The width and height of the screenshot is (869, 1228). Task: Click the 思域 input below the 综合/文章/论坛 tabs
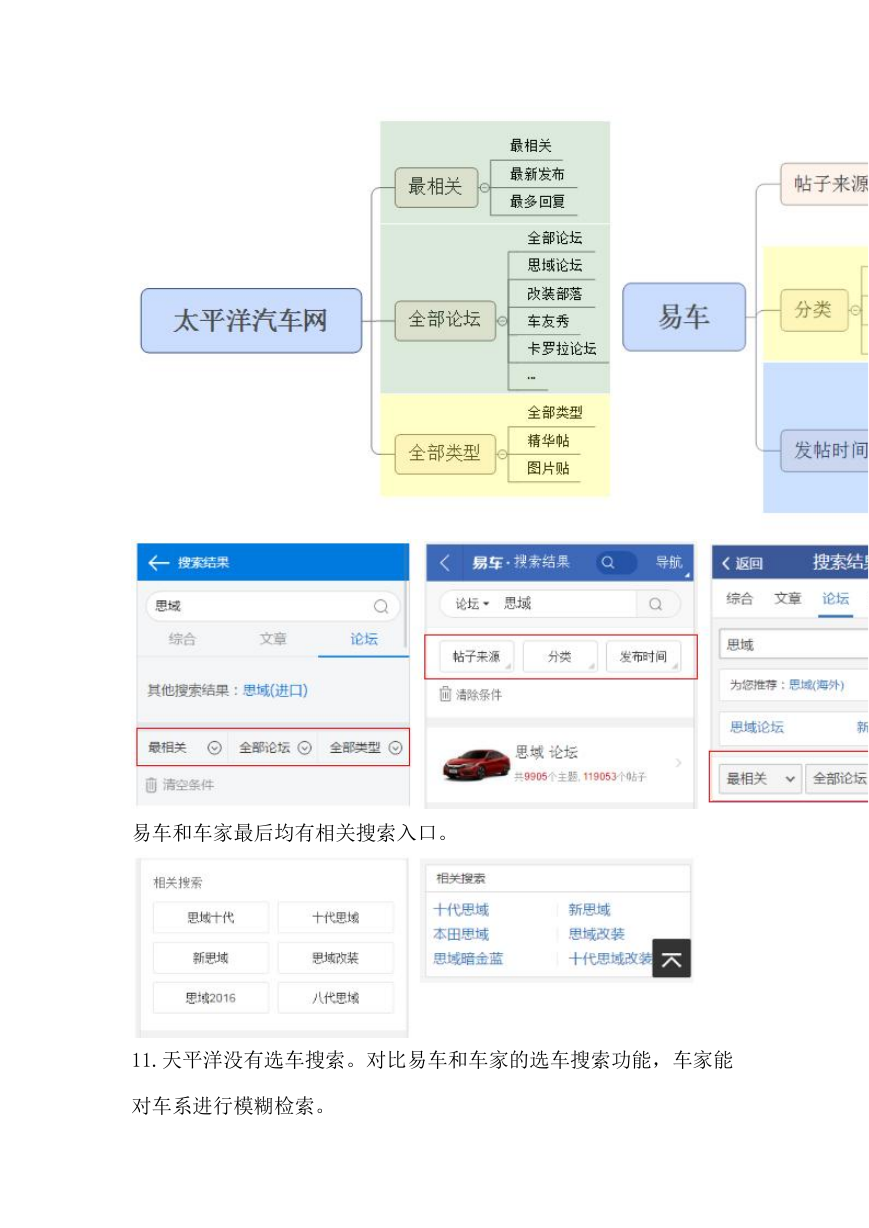pyautogui.click(x=794, y=644)
